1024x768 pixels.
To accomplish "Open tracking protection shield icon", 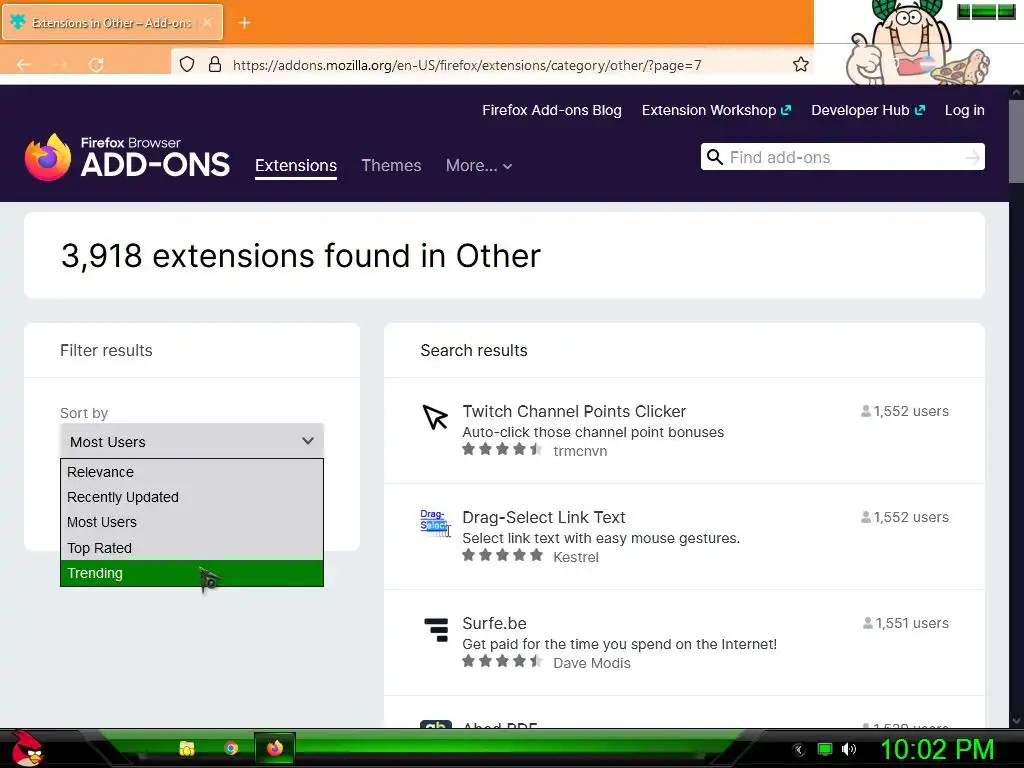I will tap(187, 64).
